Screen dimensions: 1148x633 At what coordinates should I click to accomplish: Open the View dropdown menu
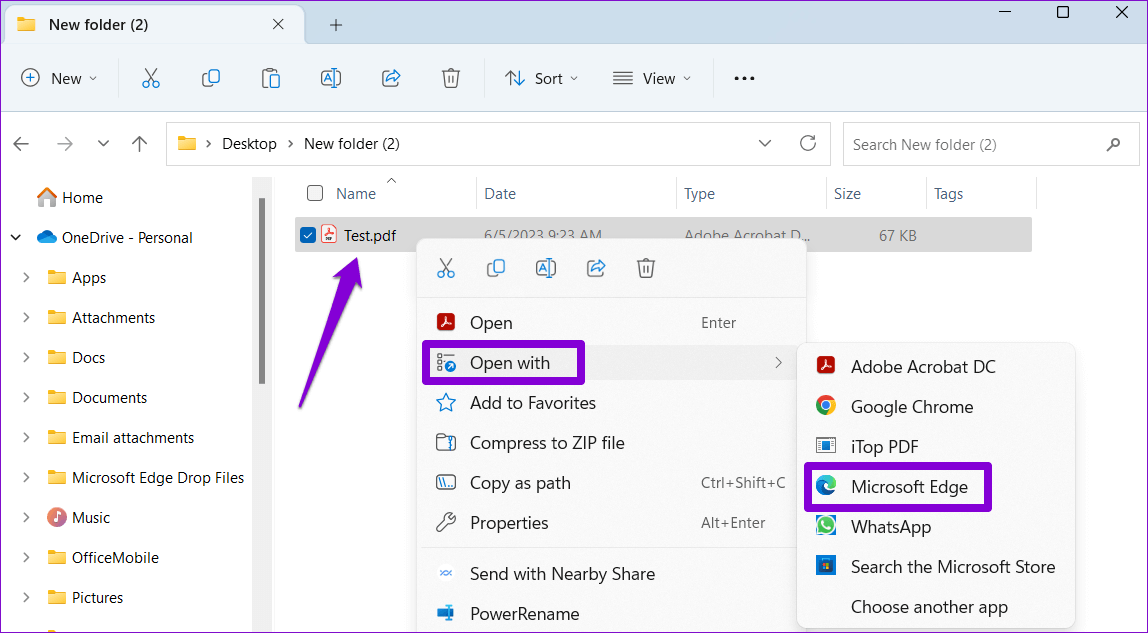click(x=652, y=78)
